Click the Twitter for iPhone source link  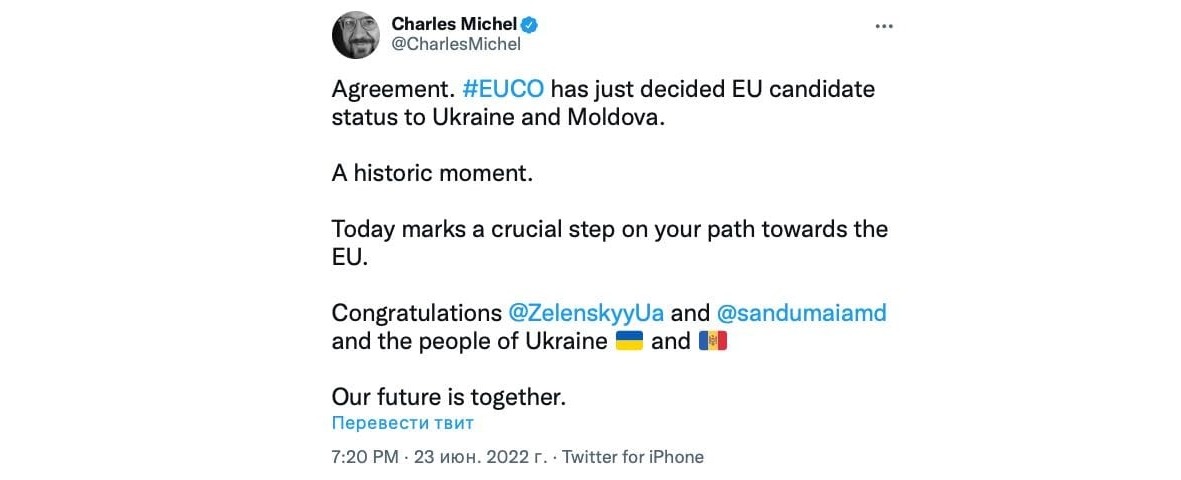(633, 457)
